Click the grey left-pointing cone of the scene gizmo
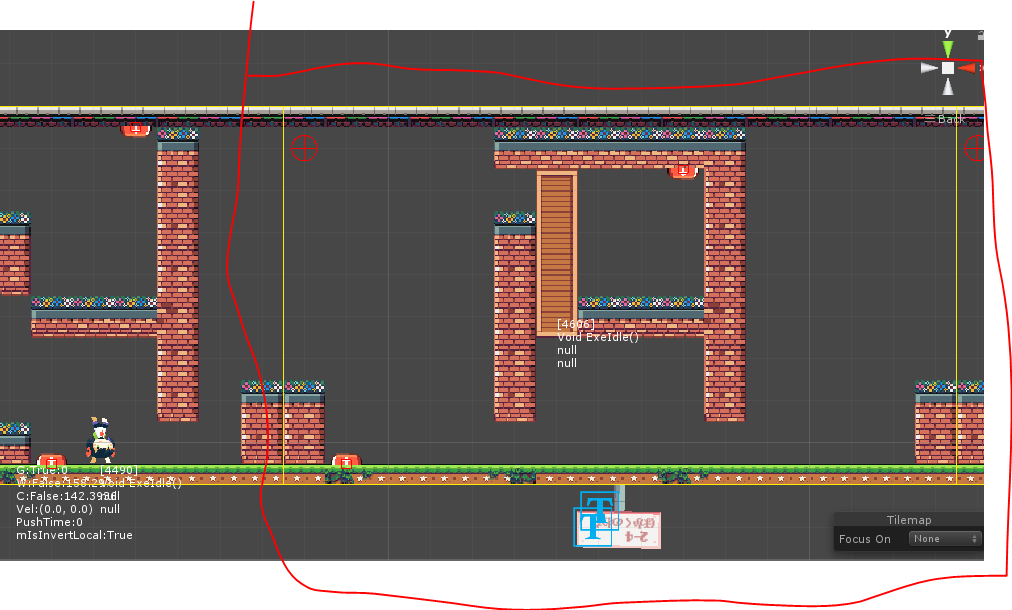This screenshot has width=1012, height=610. point(929,68)
